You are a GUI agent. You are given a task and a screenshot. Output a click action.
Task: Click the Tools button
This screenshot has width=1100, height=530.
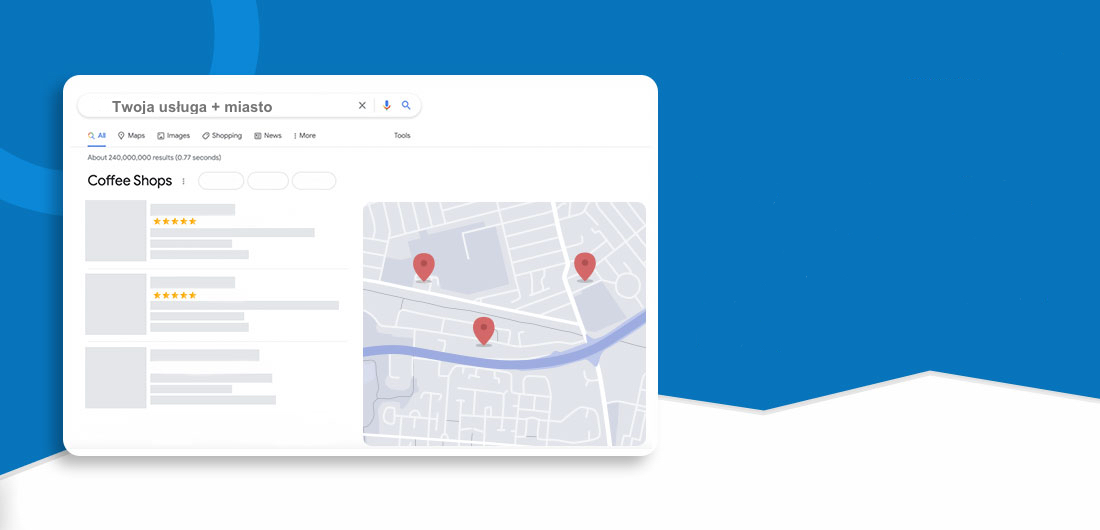(x=402, y=135)
